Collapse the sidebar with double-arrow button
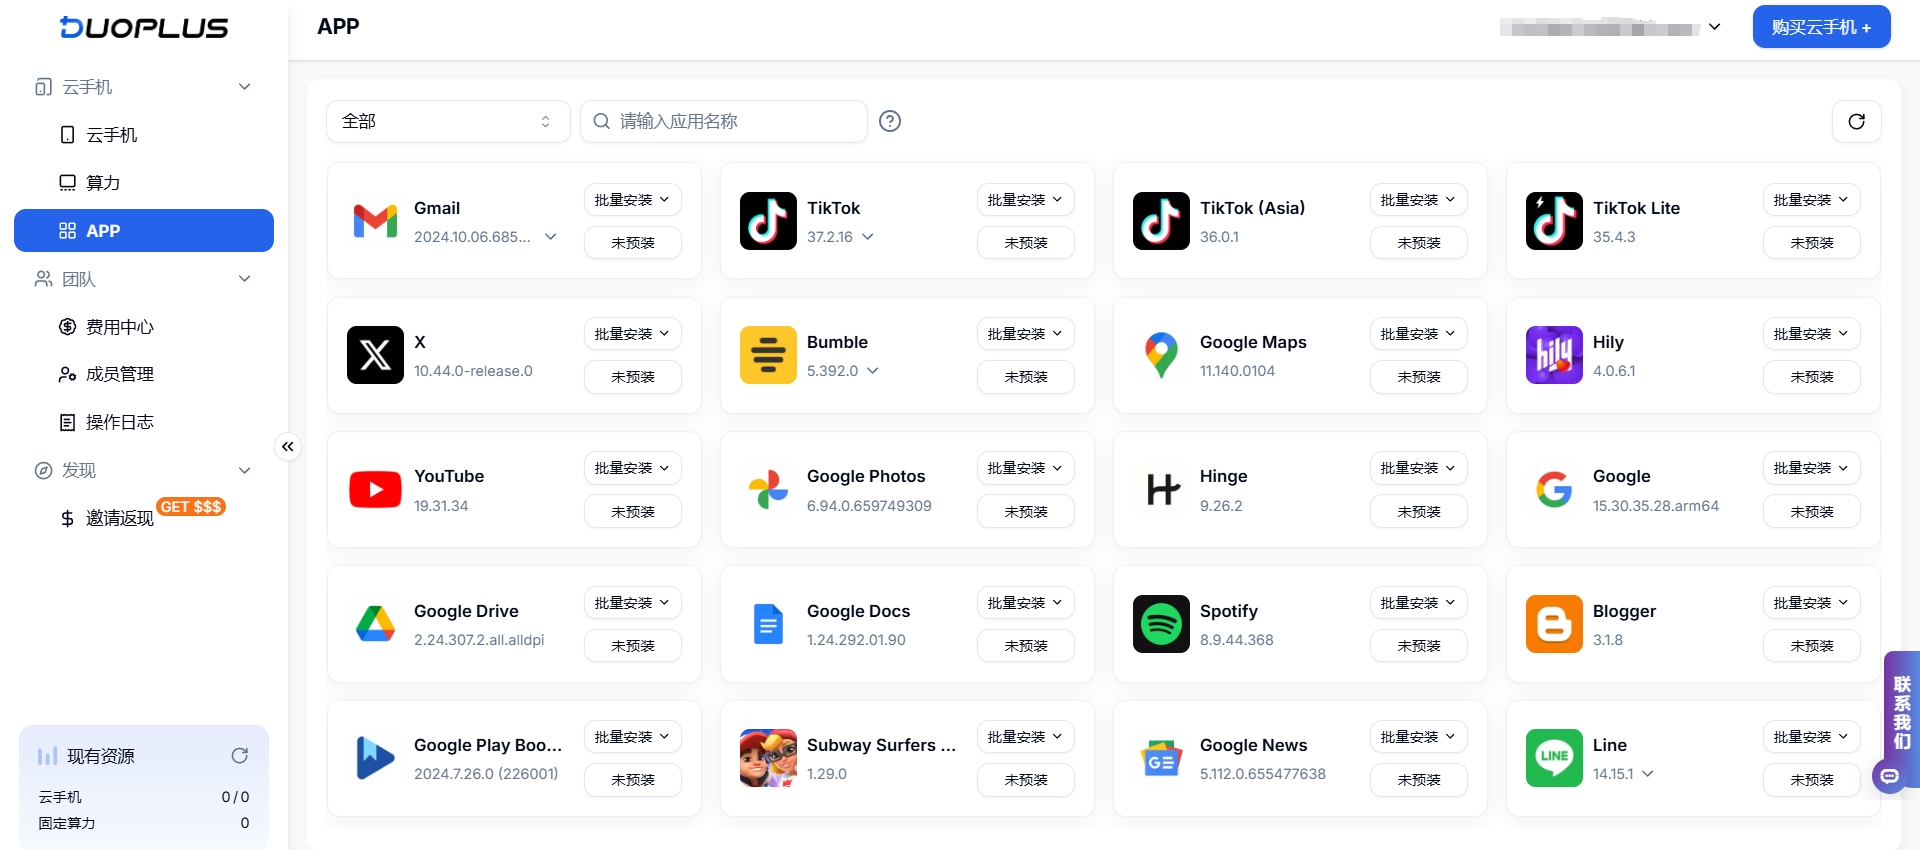 pyautogui.click(x=288, y=447)
